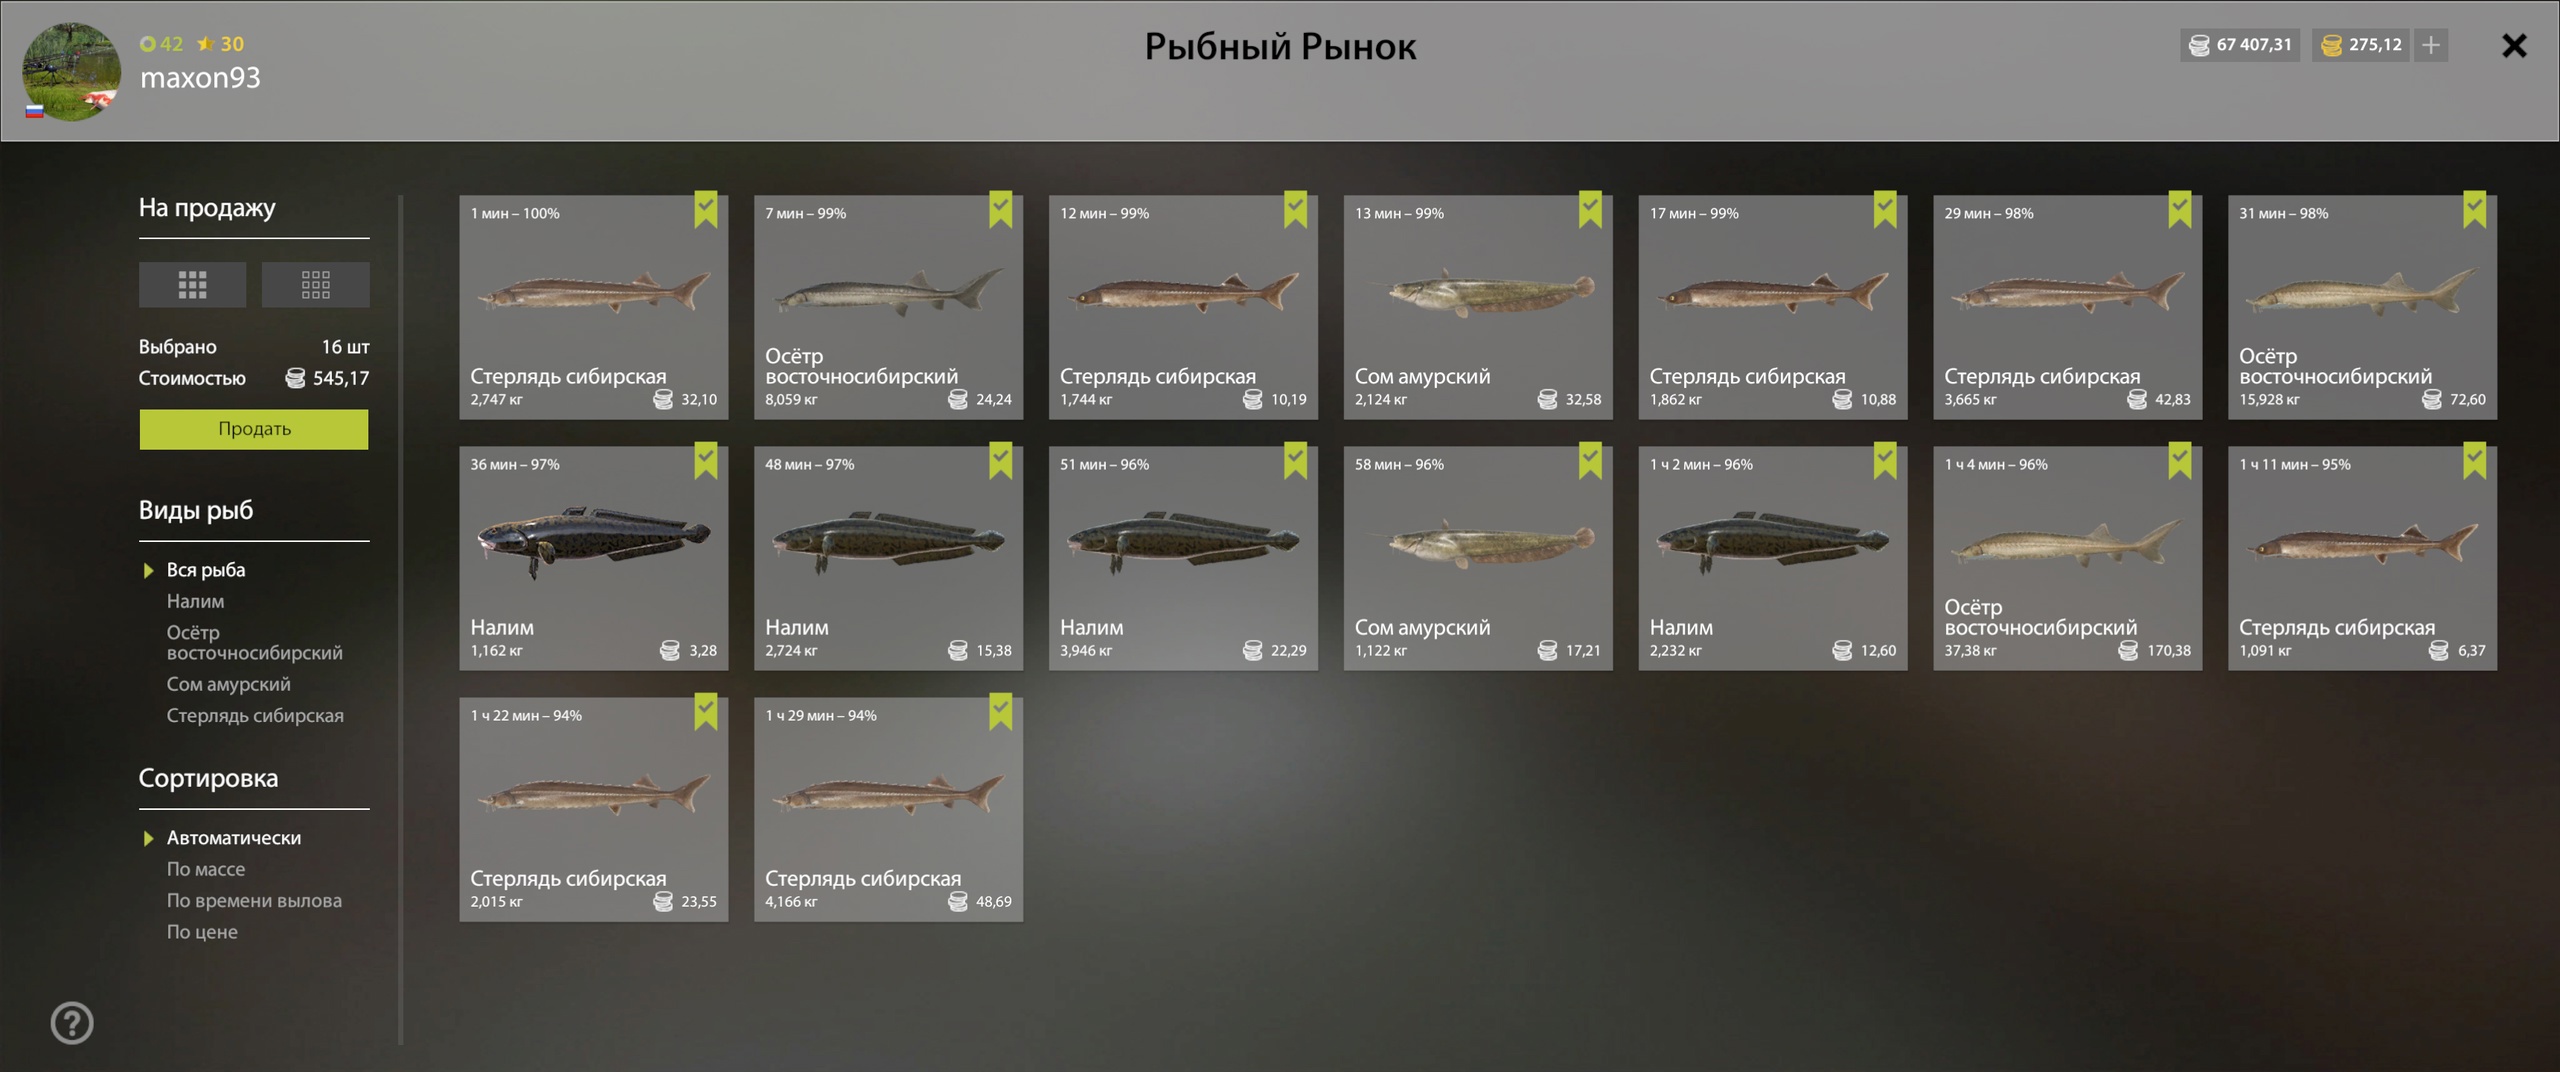Switch to small grid view icon
Viewport: 2560px width, 1072px height.
(315, 285)
